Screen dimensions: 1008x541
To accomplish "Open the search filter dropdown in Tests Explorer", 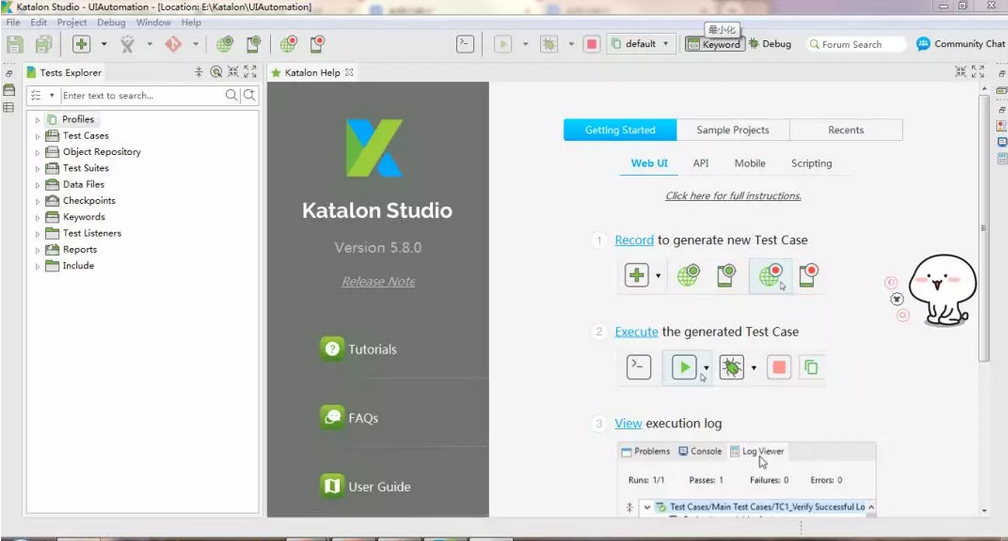I will 51,95.
